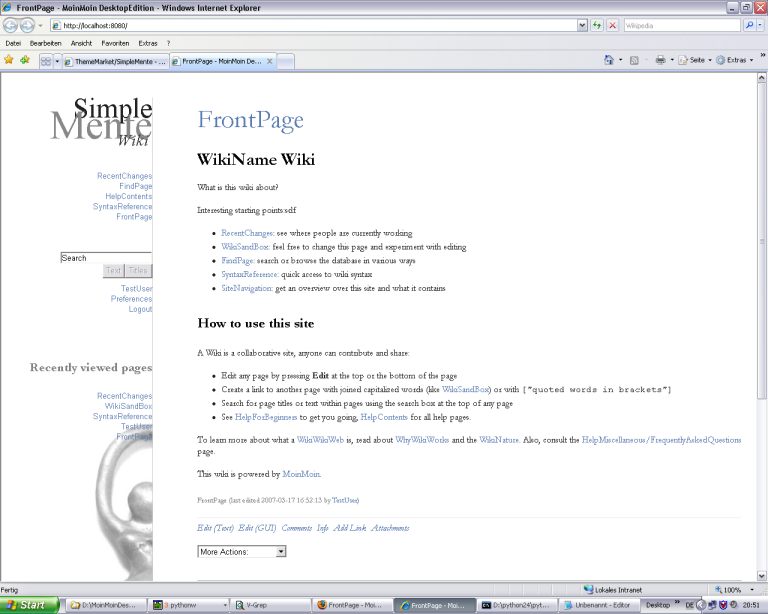Image resolution: width=768 pixels, height=614 pixels.
Task: Click inside the wiki Search field
Action: click(x=106, y=258)
